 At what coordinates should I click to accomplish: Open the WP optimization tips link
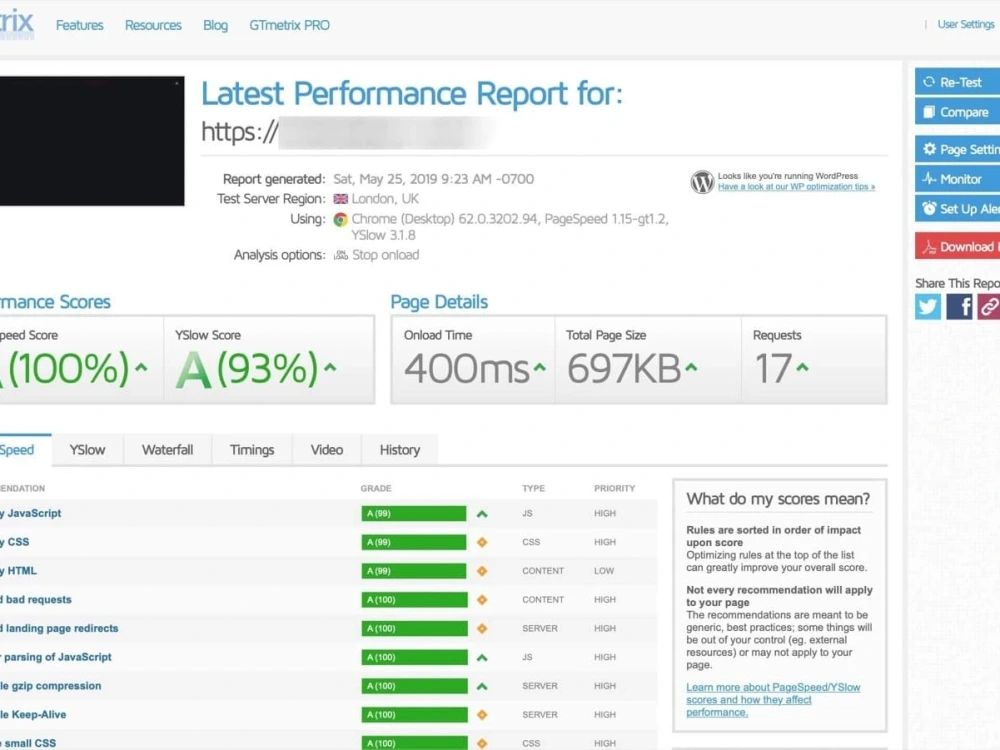coord(796,187)
